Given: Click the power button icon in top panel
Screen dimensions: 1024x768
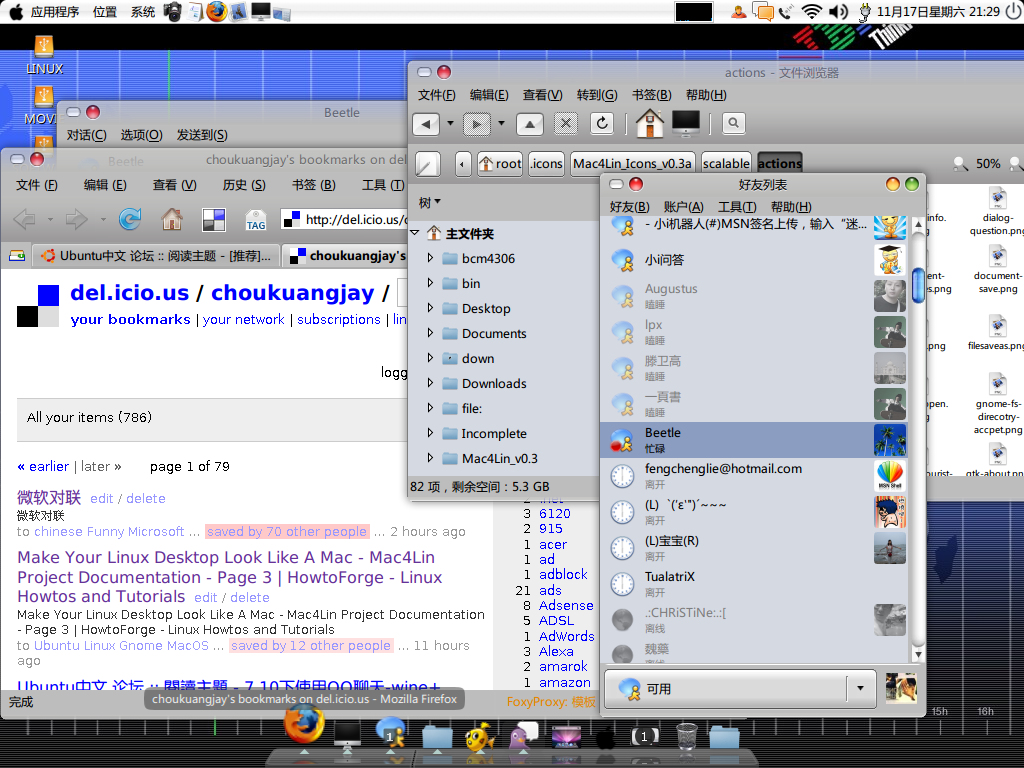Looking at the screenshot, I should 1014,11.
